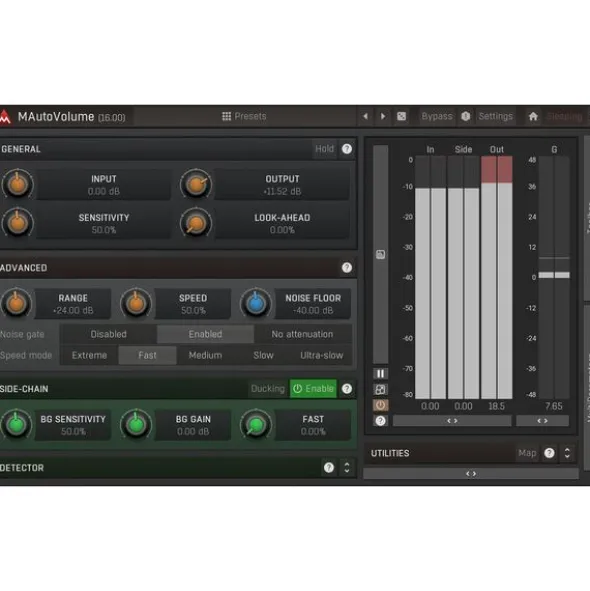Click the Speed 50.0% value field

[193, 304]
